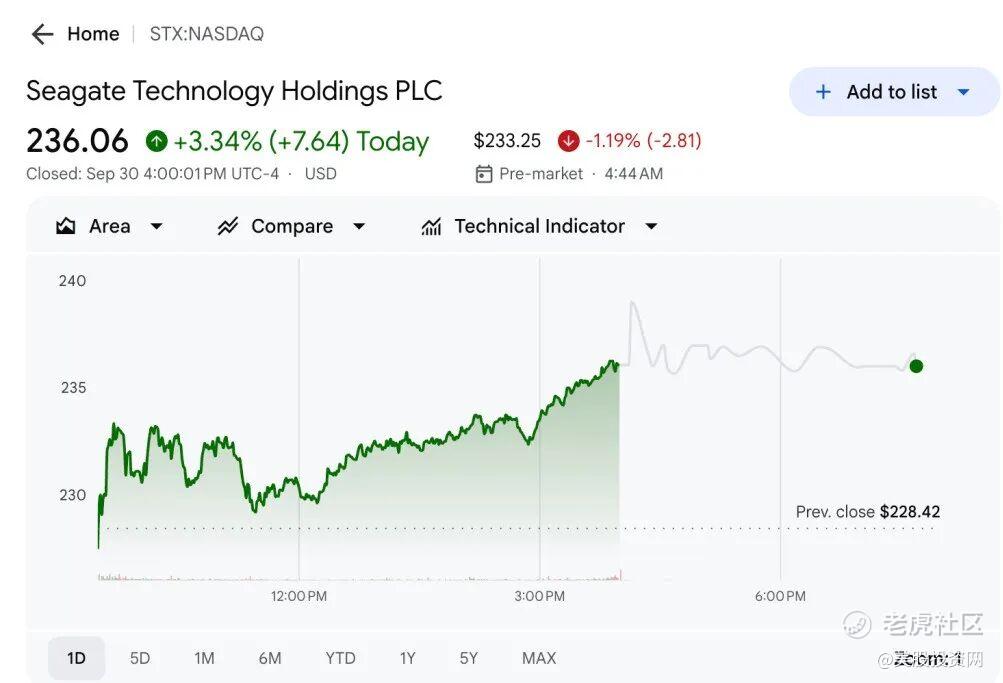Click the green up-arrow gain icon
1003x683 pixels.
[156, 141]
